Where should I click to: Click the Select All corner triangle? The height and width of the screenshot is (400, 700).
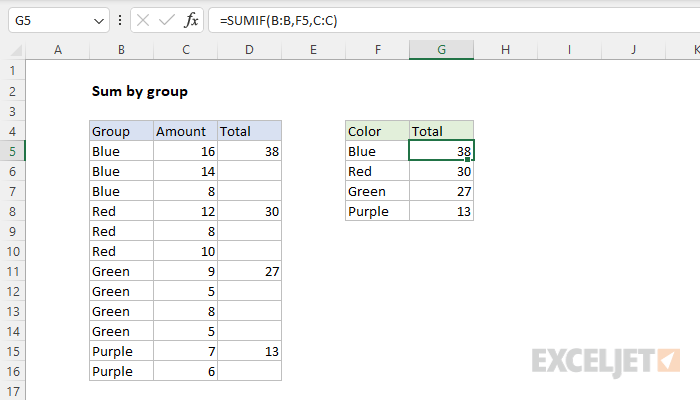(16, 50)
